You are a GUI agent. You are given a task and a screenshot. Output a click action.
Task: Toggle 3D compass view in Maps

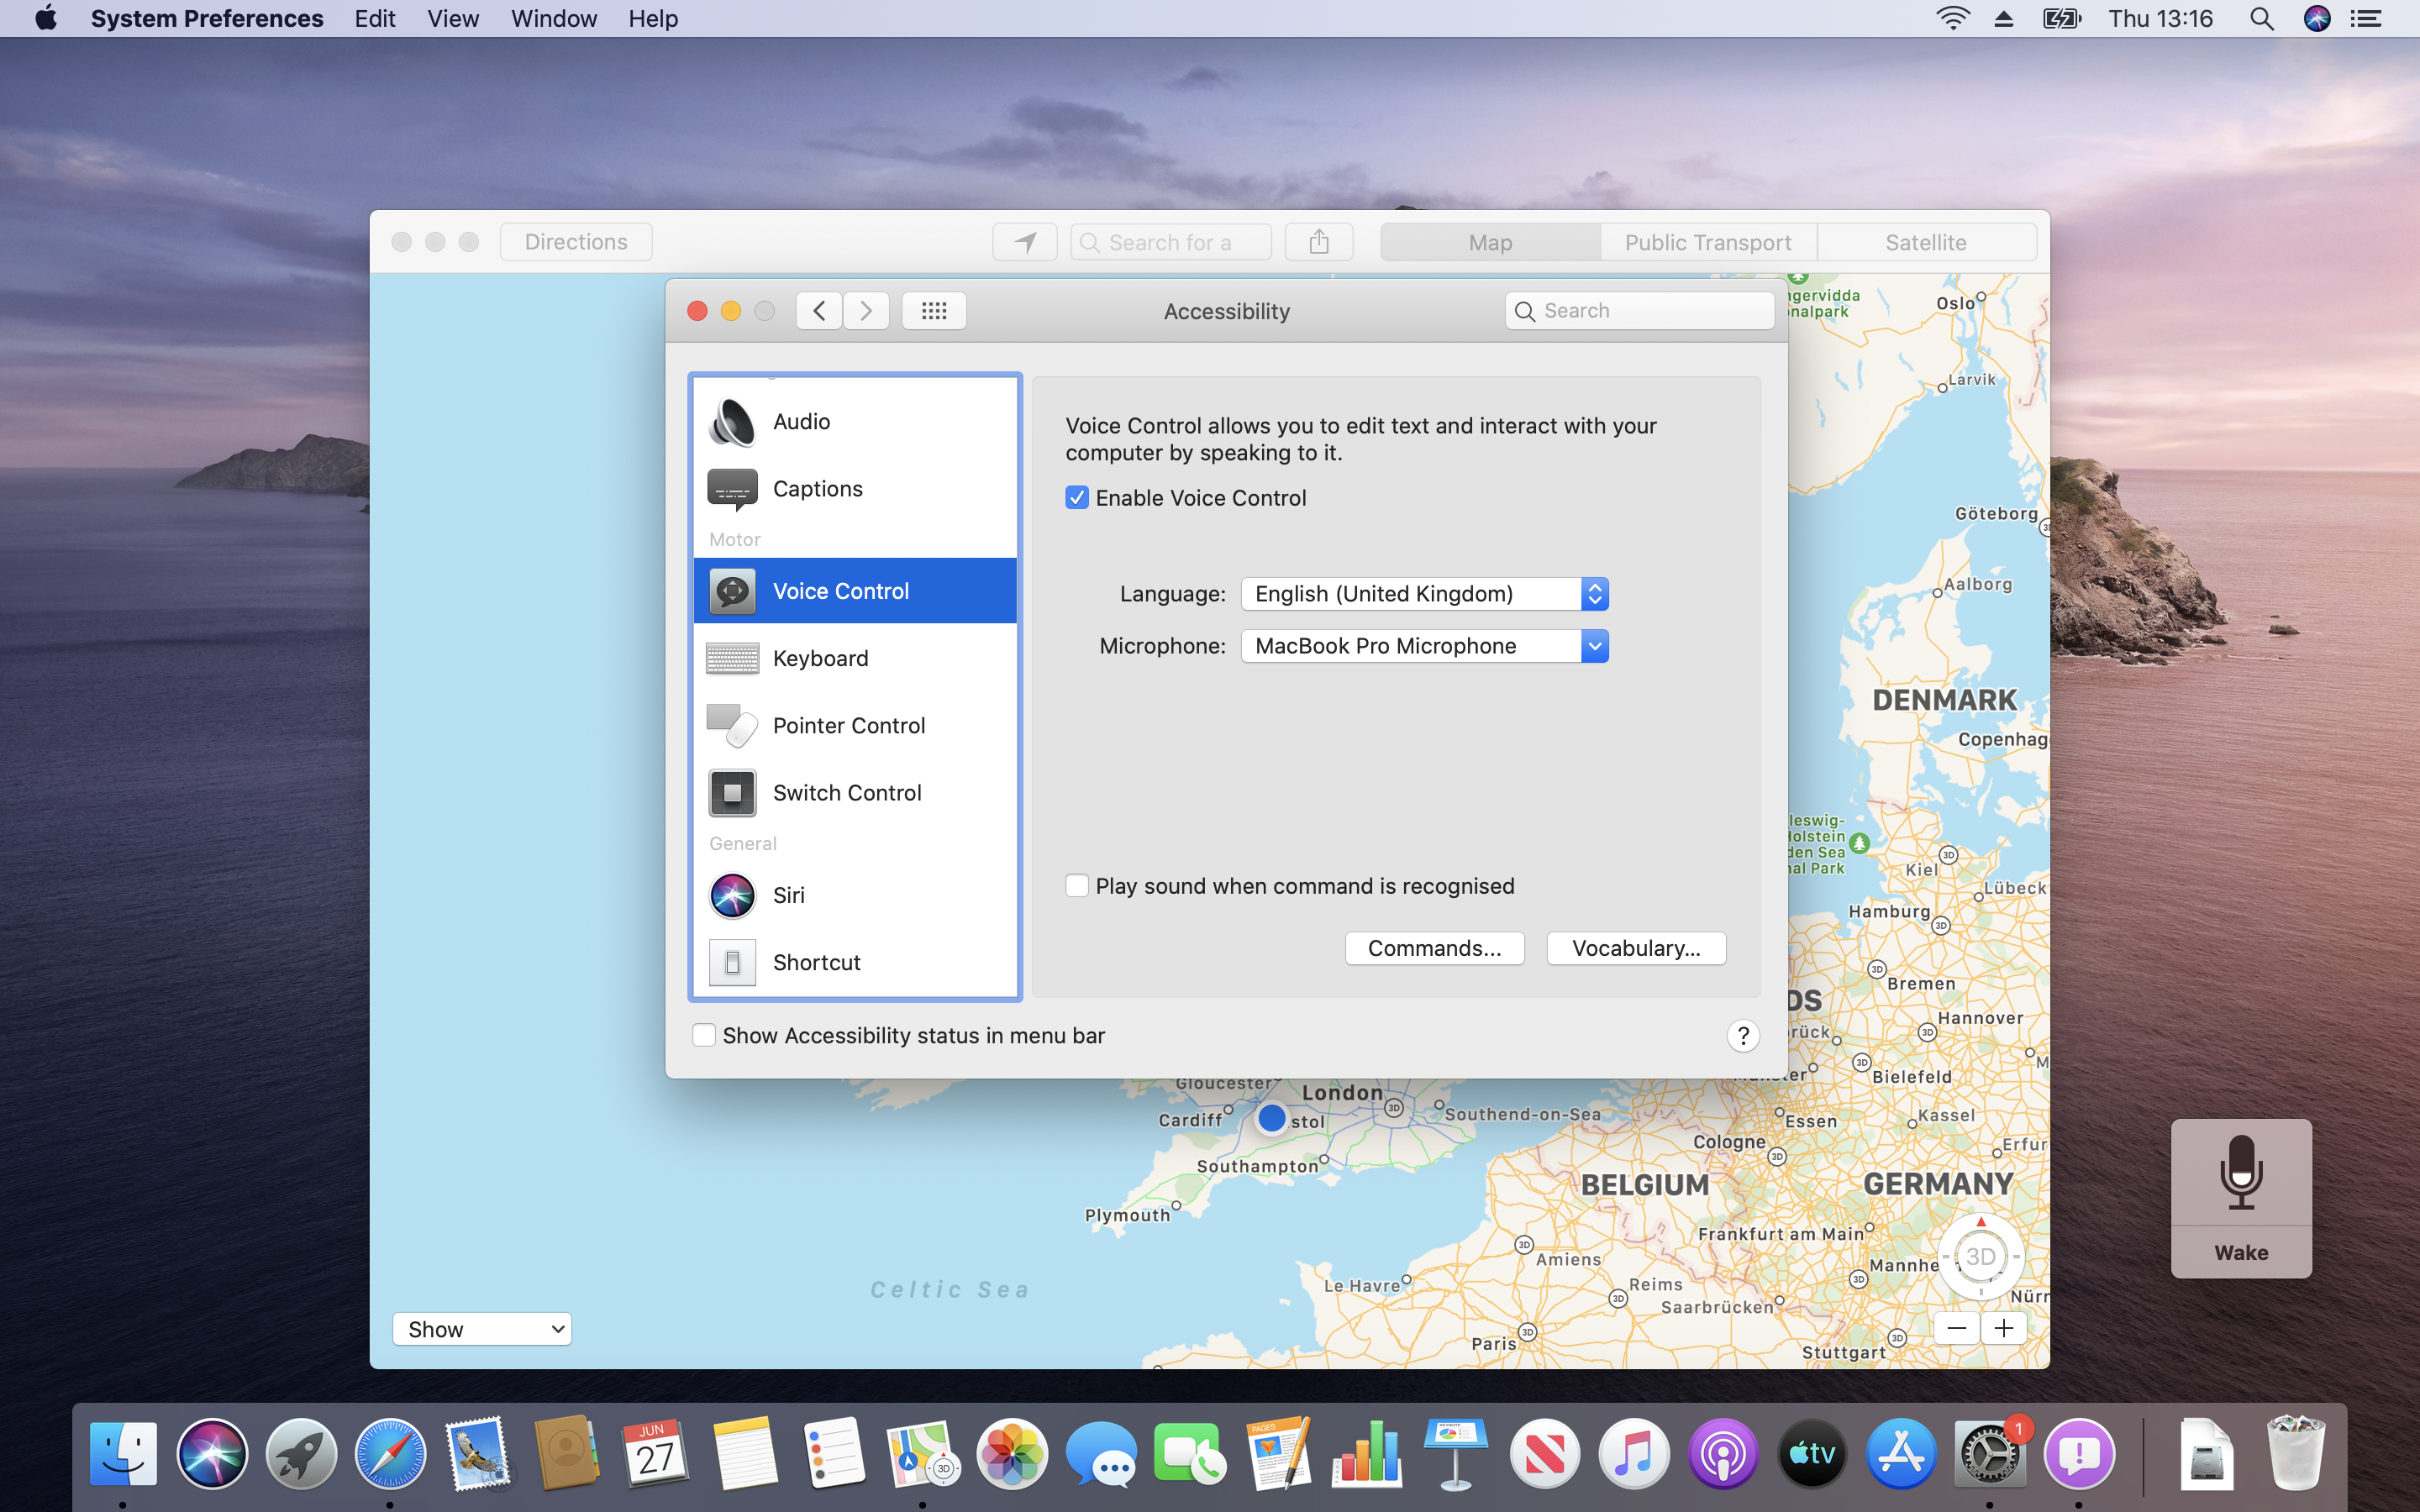(1981, 1256)
